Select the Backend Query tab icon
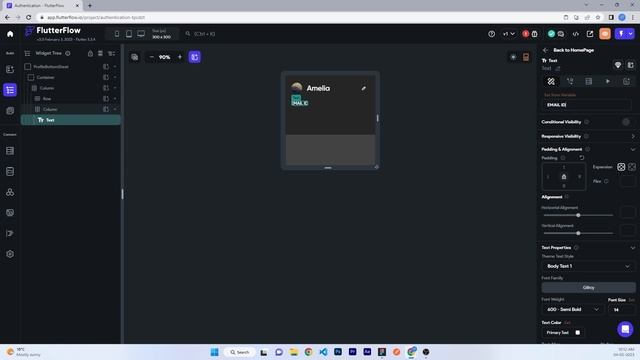 pyautogui.click(x=589, y=82)
